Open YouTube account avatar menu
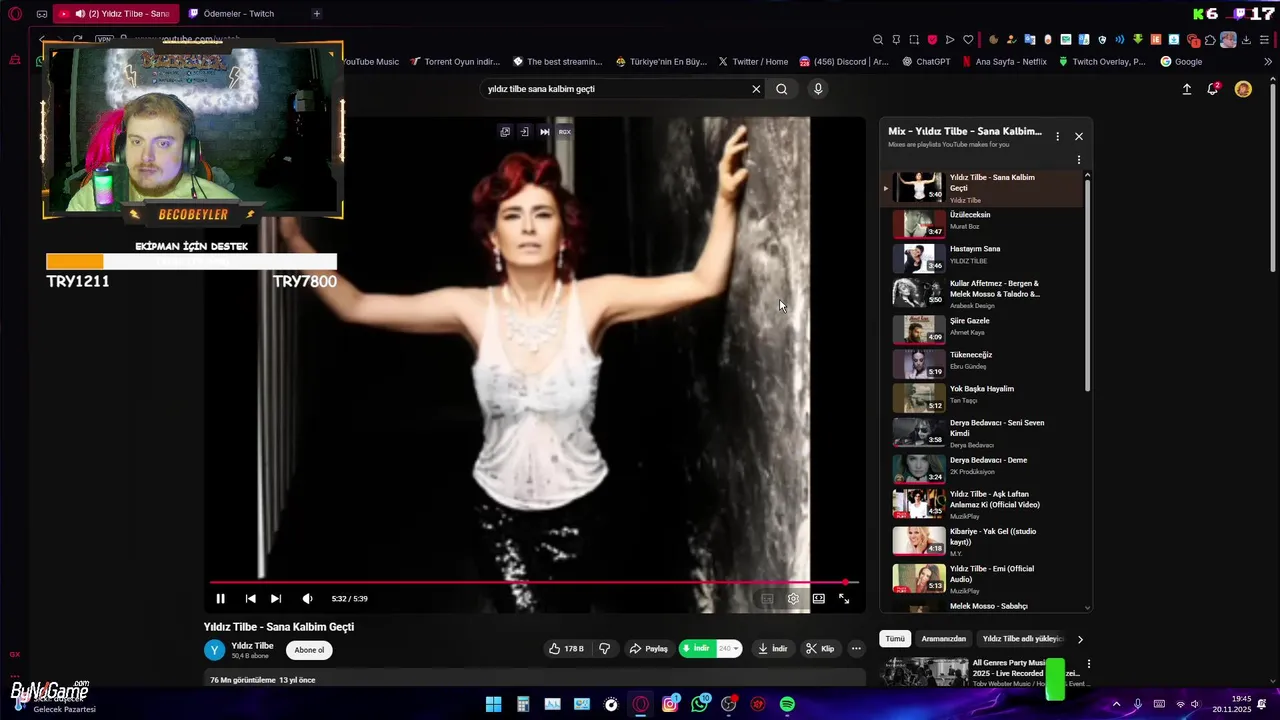Image resolution: width=1280 pixels, height=720 pixels. (1243, 89)
